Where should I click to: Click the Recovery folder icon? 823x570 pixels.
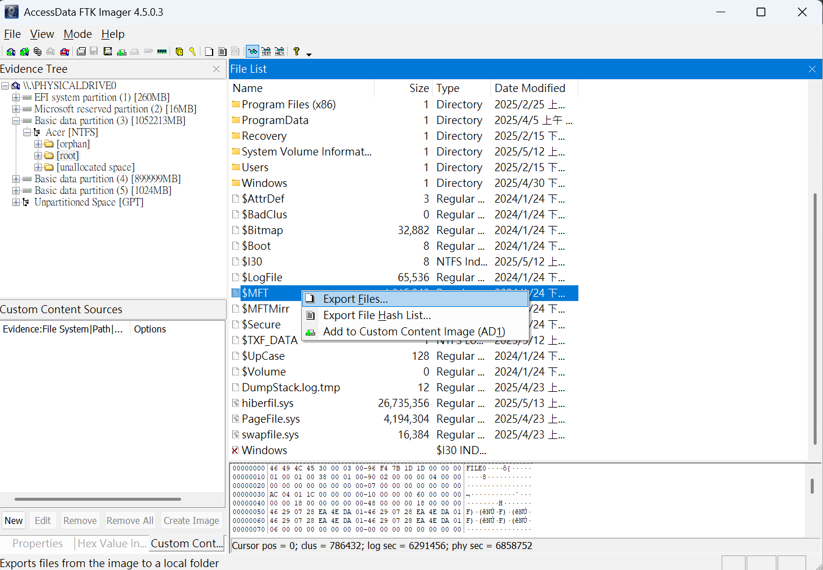tap(236, 136)
